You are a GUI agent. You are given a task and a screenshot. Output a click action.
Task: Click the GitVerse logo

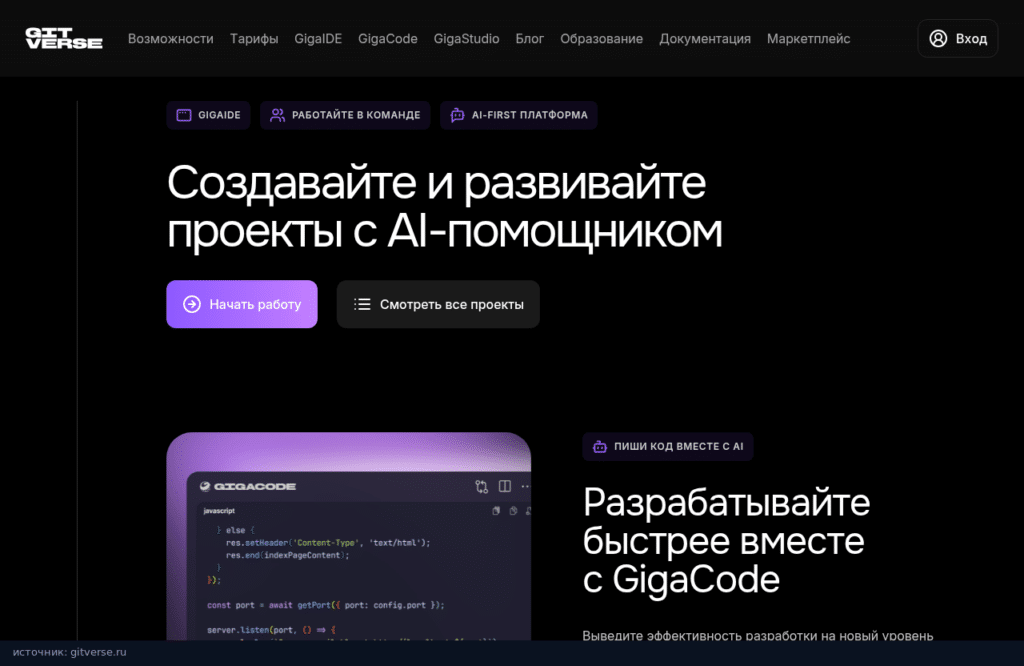pyautogui.click(x=64, y=39)
